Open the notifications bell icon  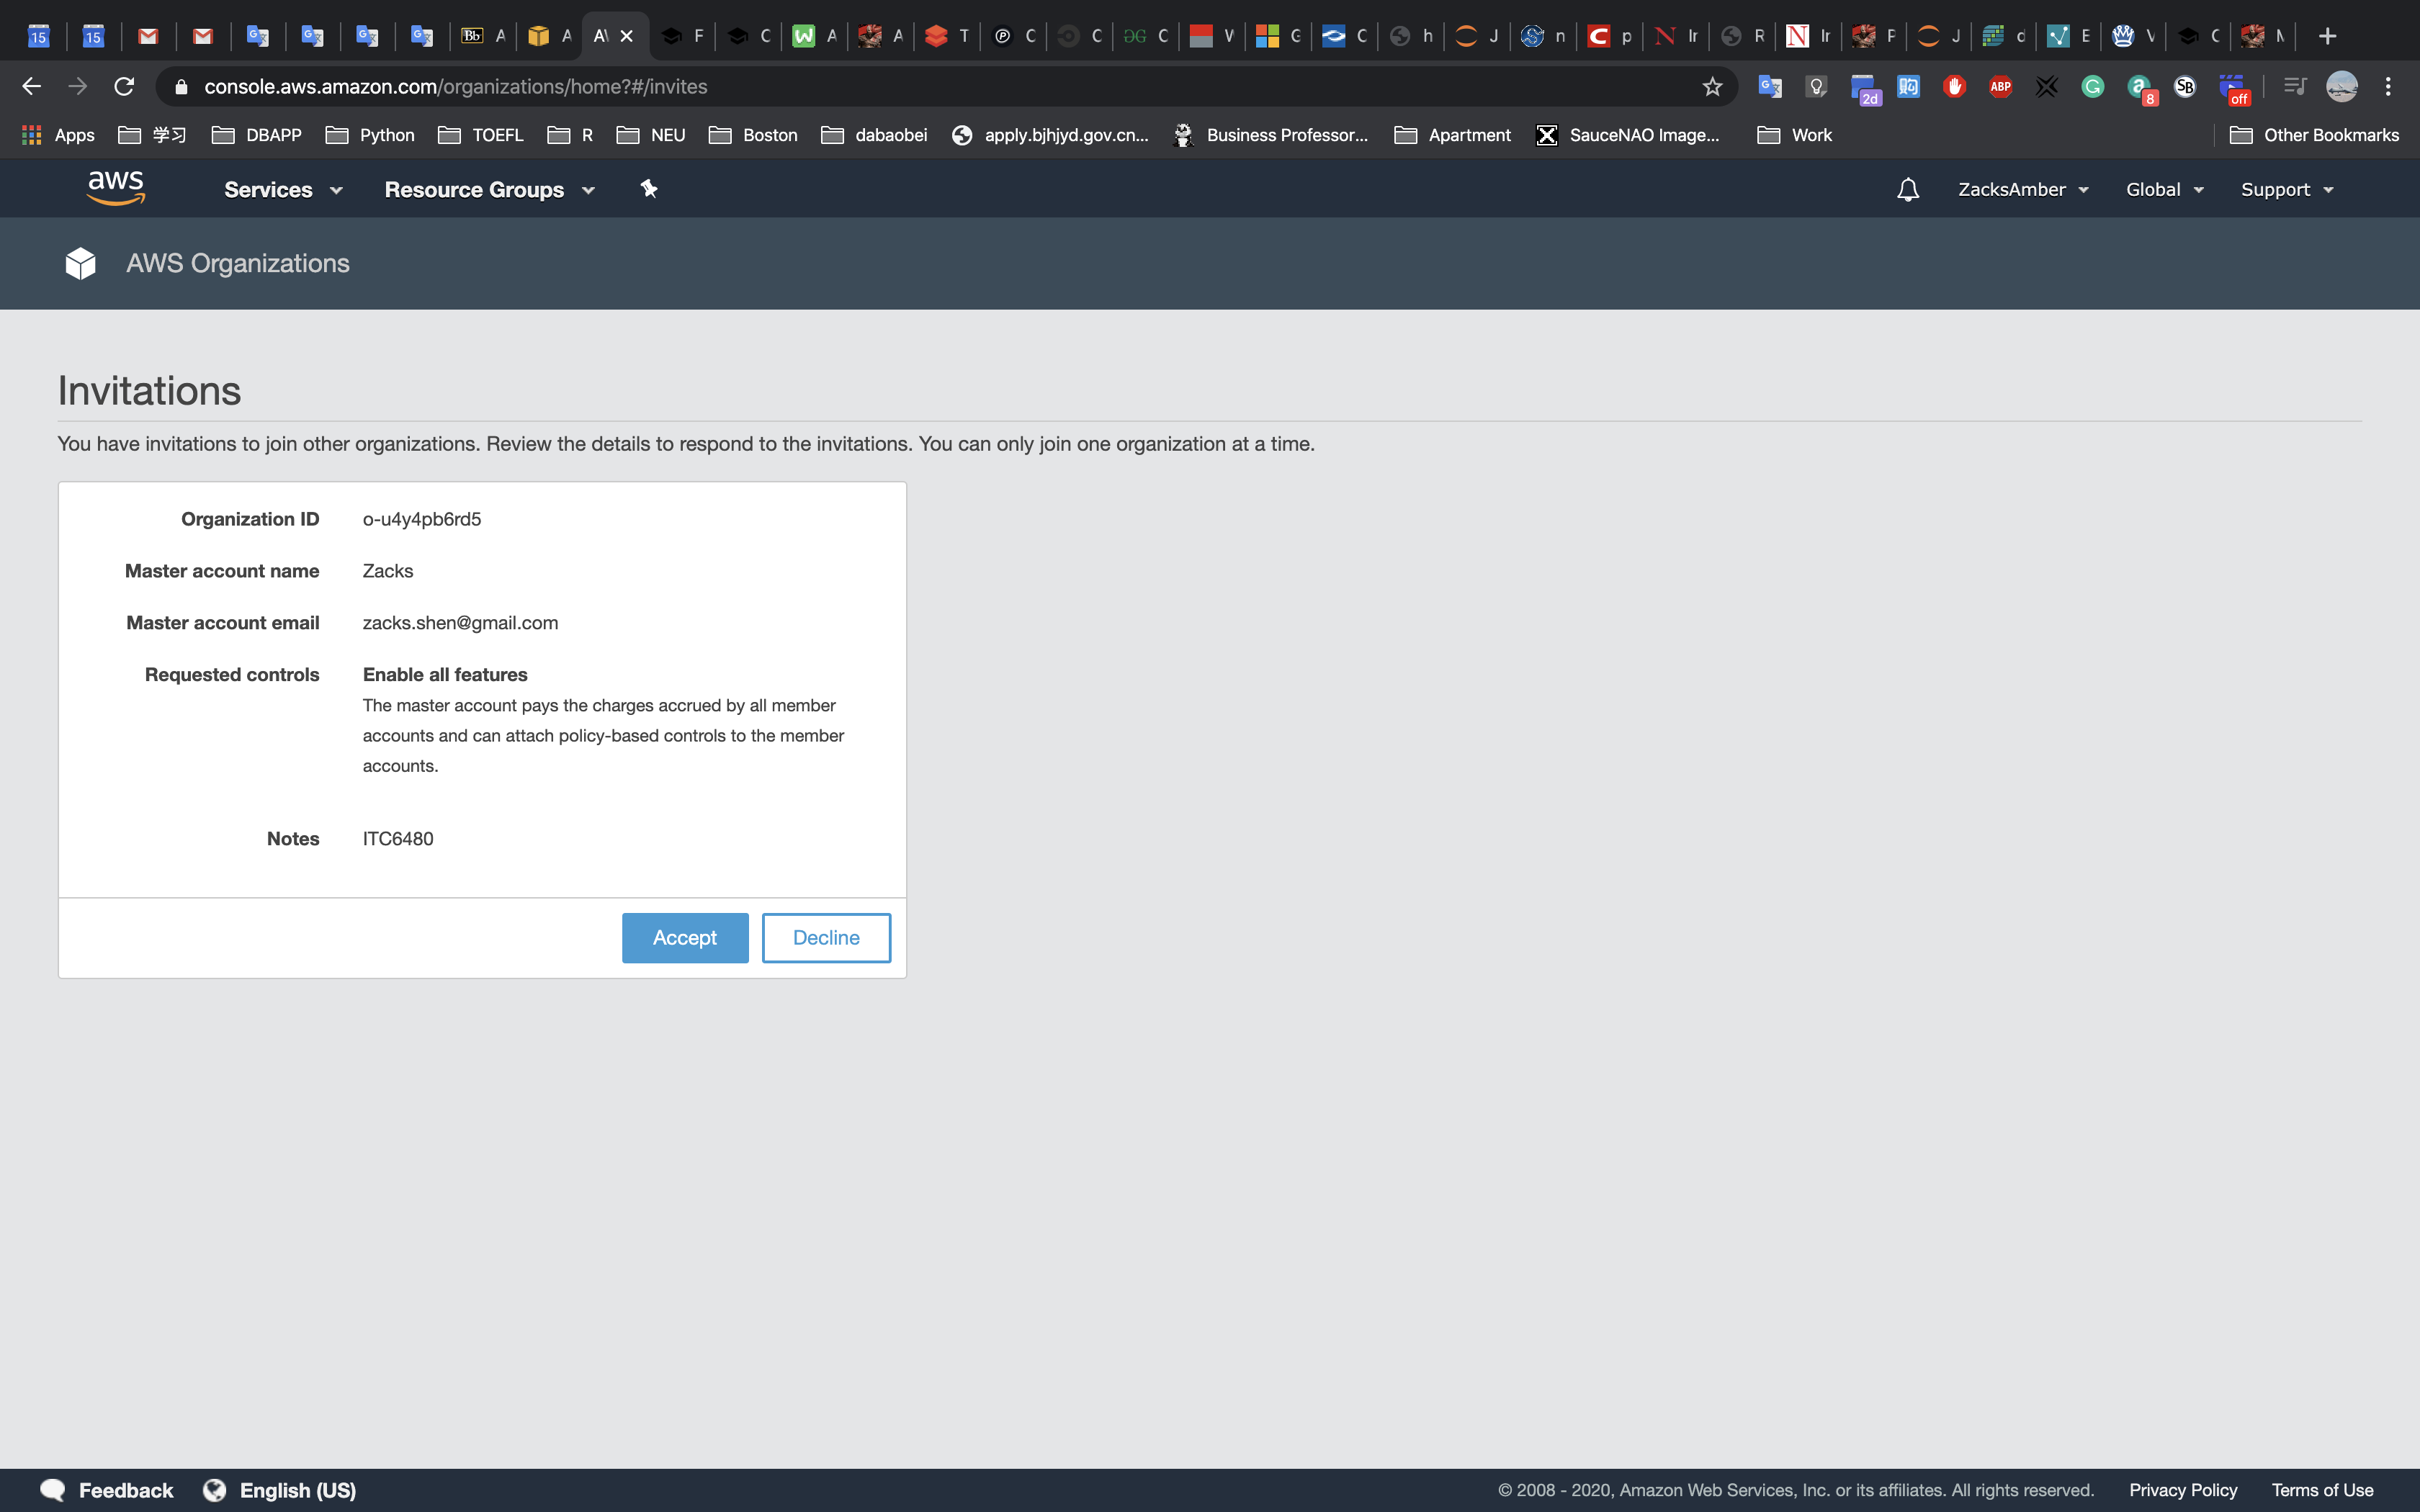click(x=1907, y=190)
